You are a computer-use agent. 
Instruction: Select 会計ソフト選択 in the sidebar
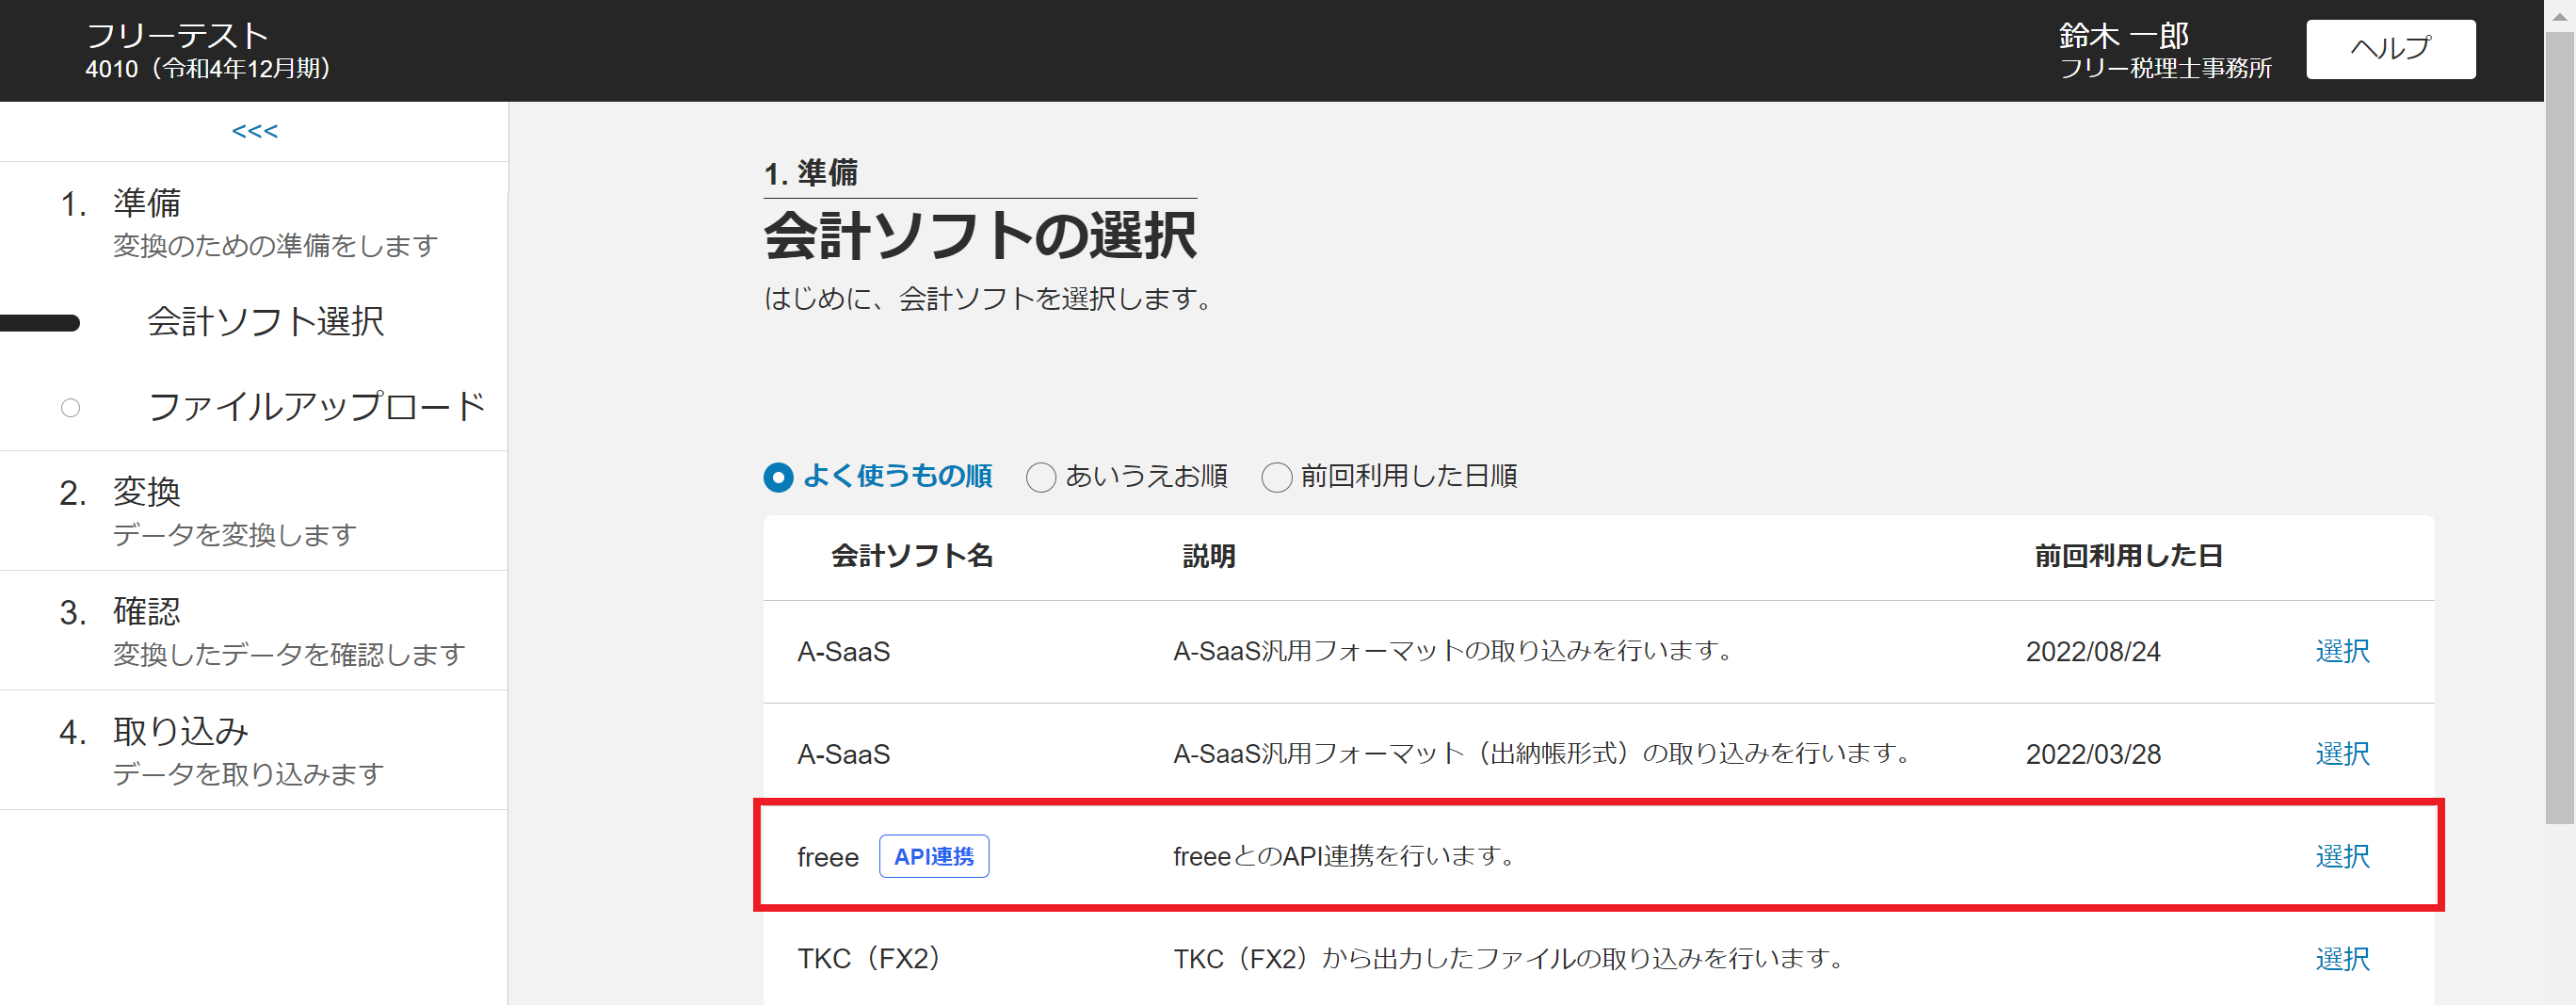click(265, 322)
